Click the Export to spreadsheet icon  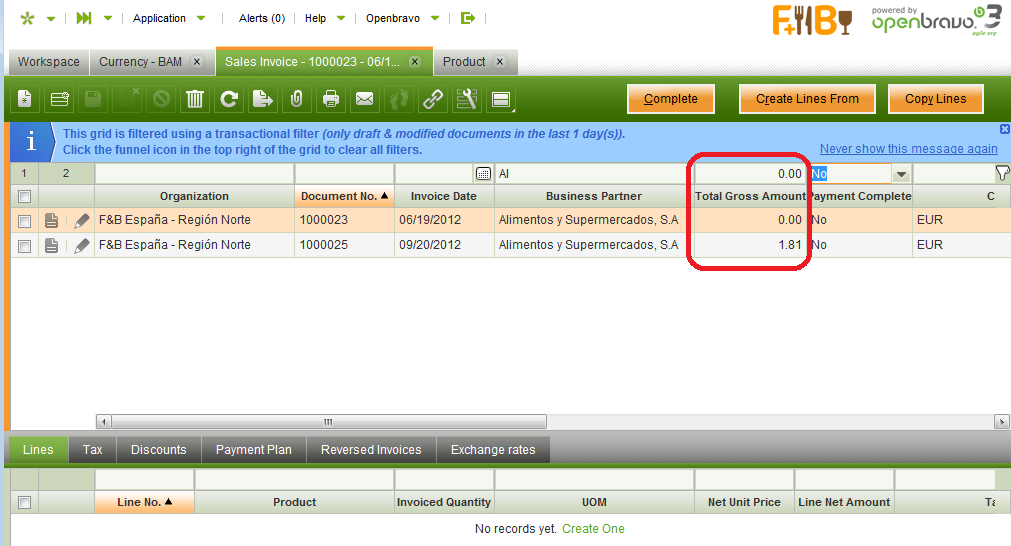[262, 99]
